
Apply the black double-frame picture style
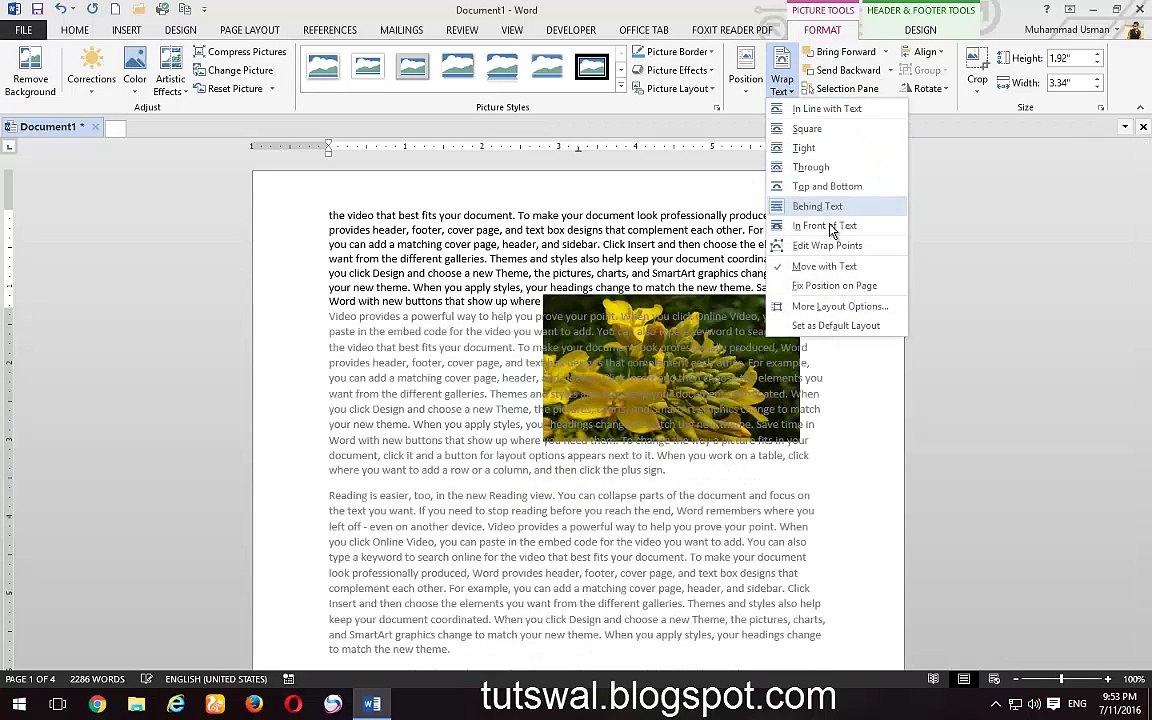591,67
